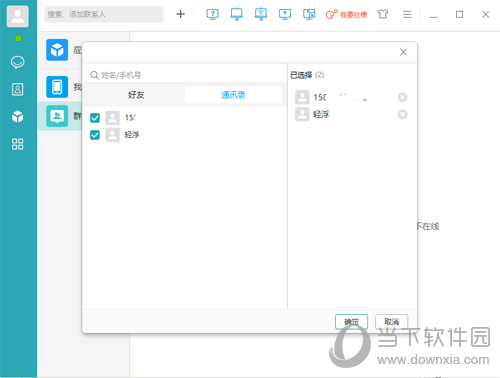
Task: Click 轻浮 name in selected panel
Action: coord(321,114)
